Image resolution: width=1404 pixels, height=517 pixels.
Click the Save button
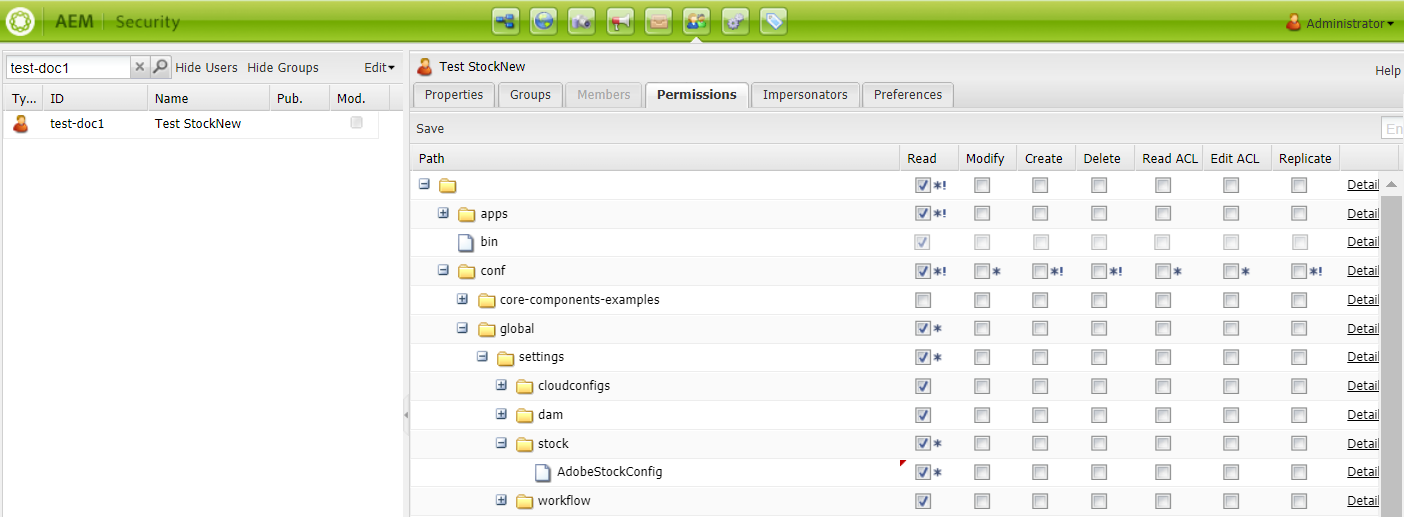coord(430,129)
